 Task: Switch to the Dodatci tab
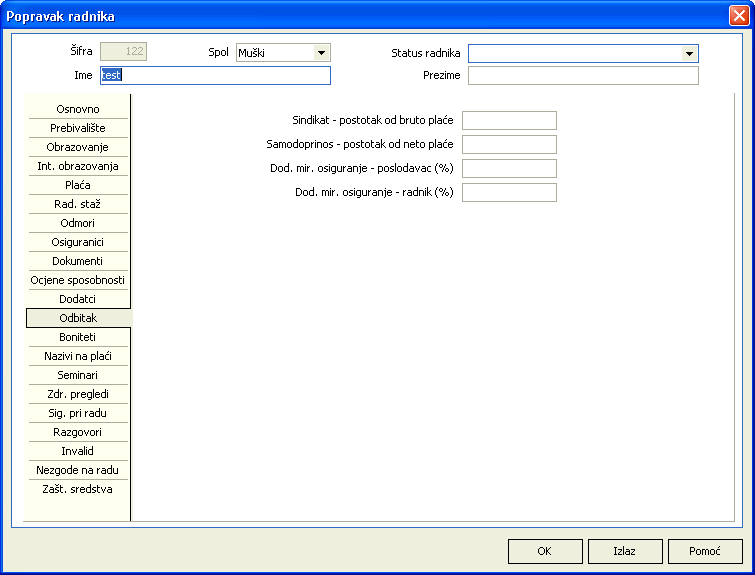click(x=77, y=299)
